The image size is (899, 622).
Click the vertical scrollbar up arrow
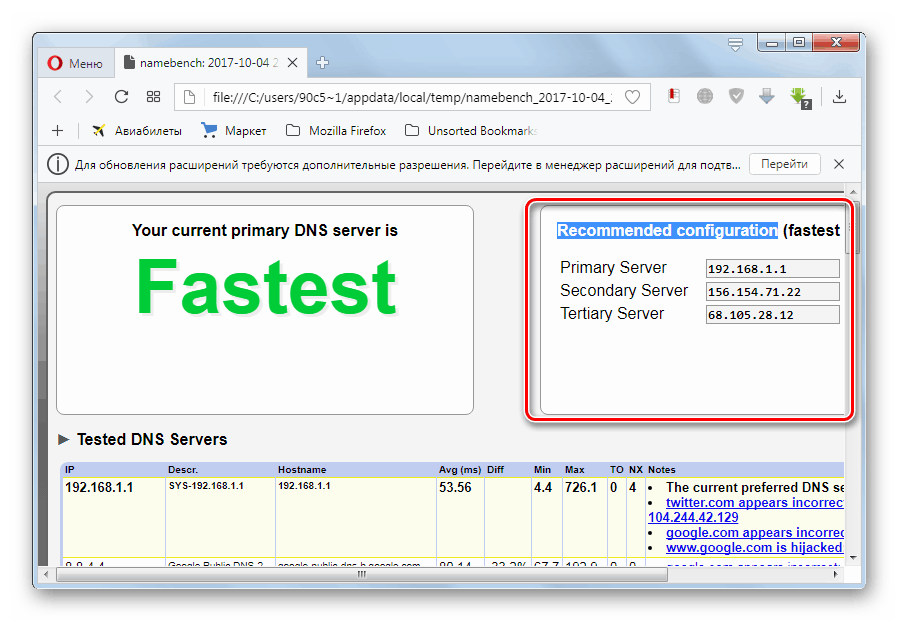pos(853,192)
